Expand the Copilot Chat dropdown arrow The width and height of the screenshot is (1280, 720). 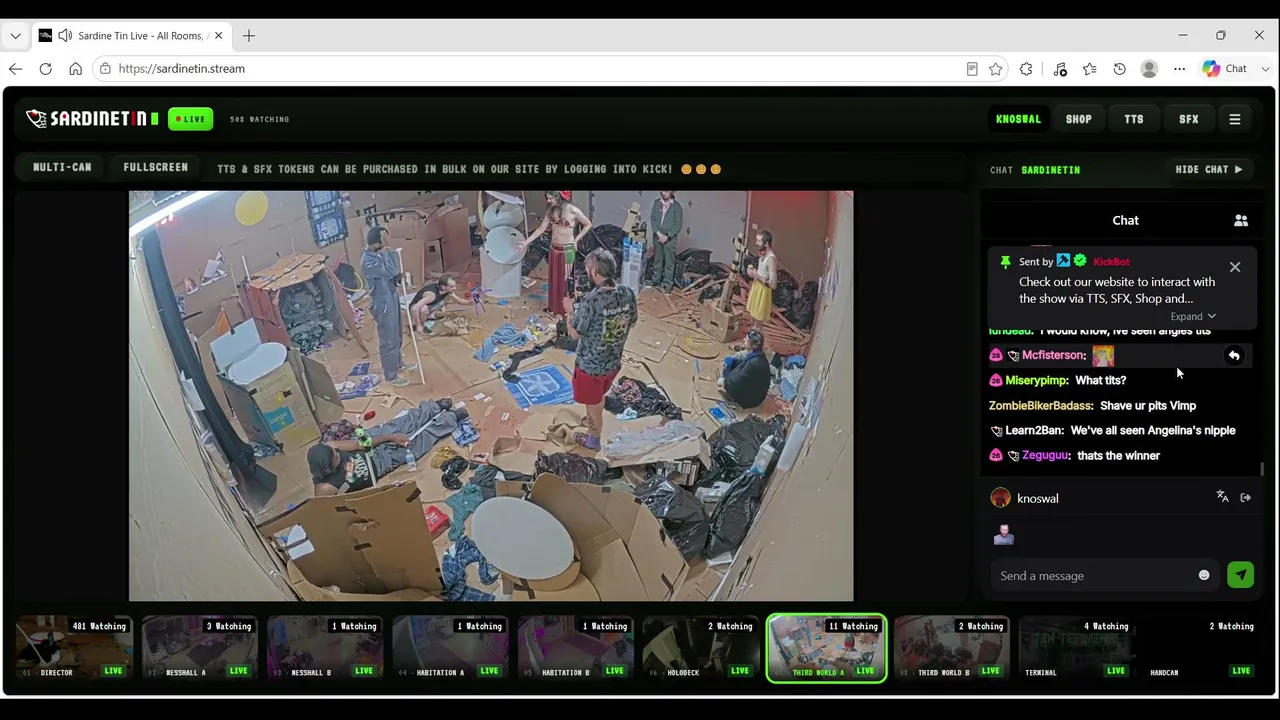[1265, 69]
